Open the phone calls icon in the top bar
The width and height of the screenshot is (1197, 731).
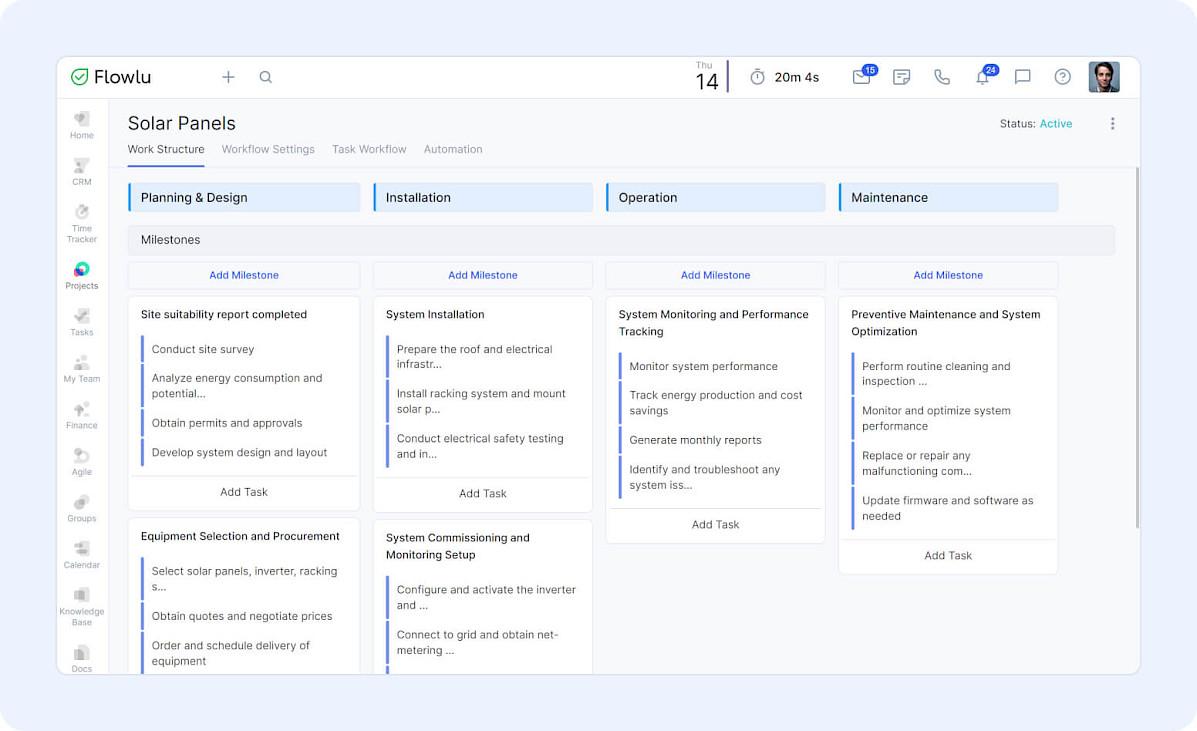tap(941, 76)
